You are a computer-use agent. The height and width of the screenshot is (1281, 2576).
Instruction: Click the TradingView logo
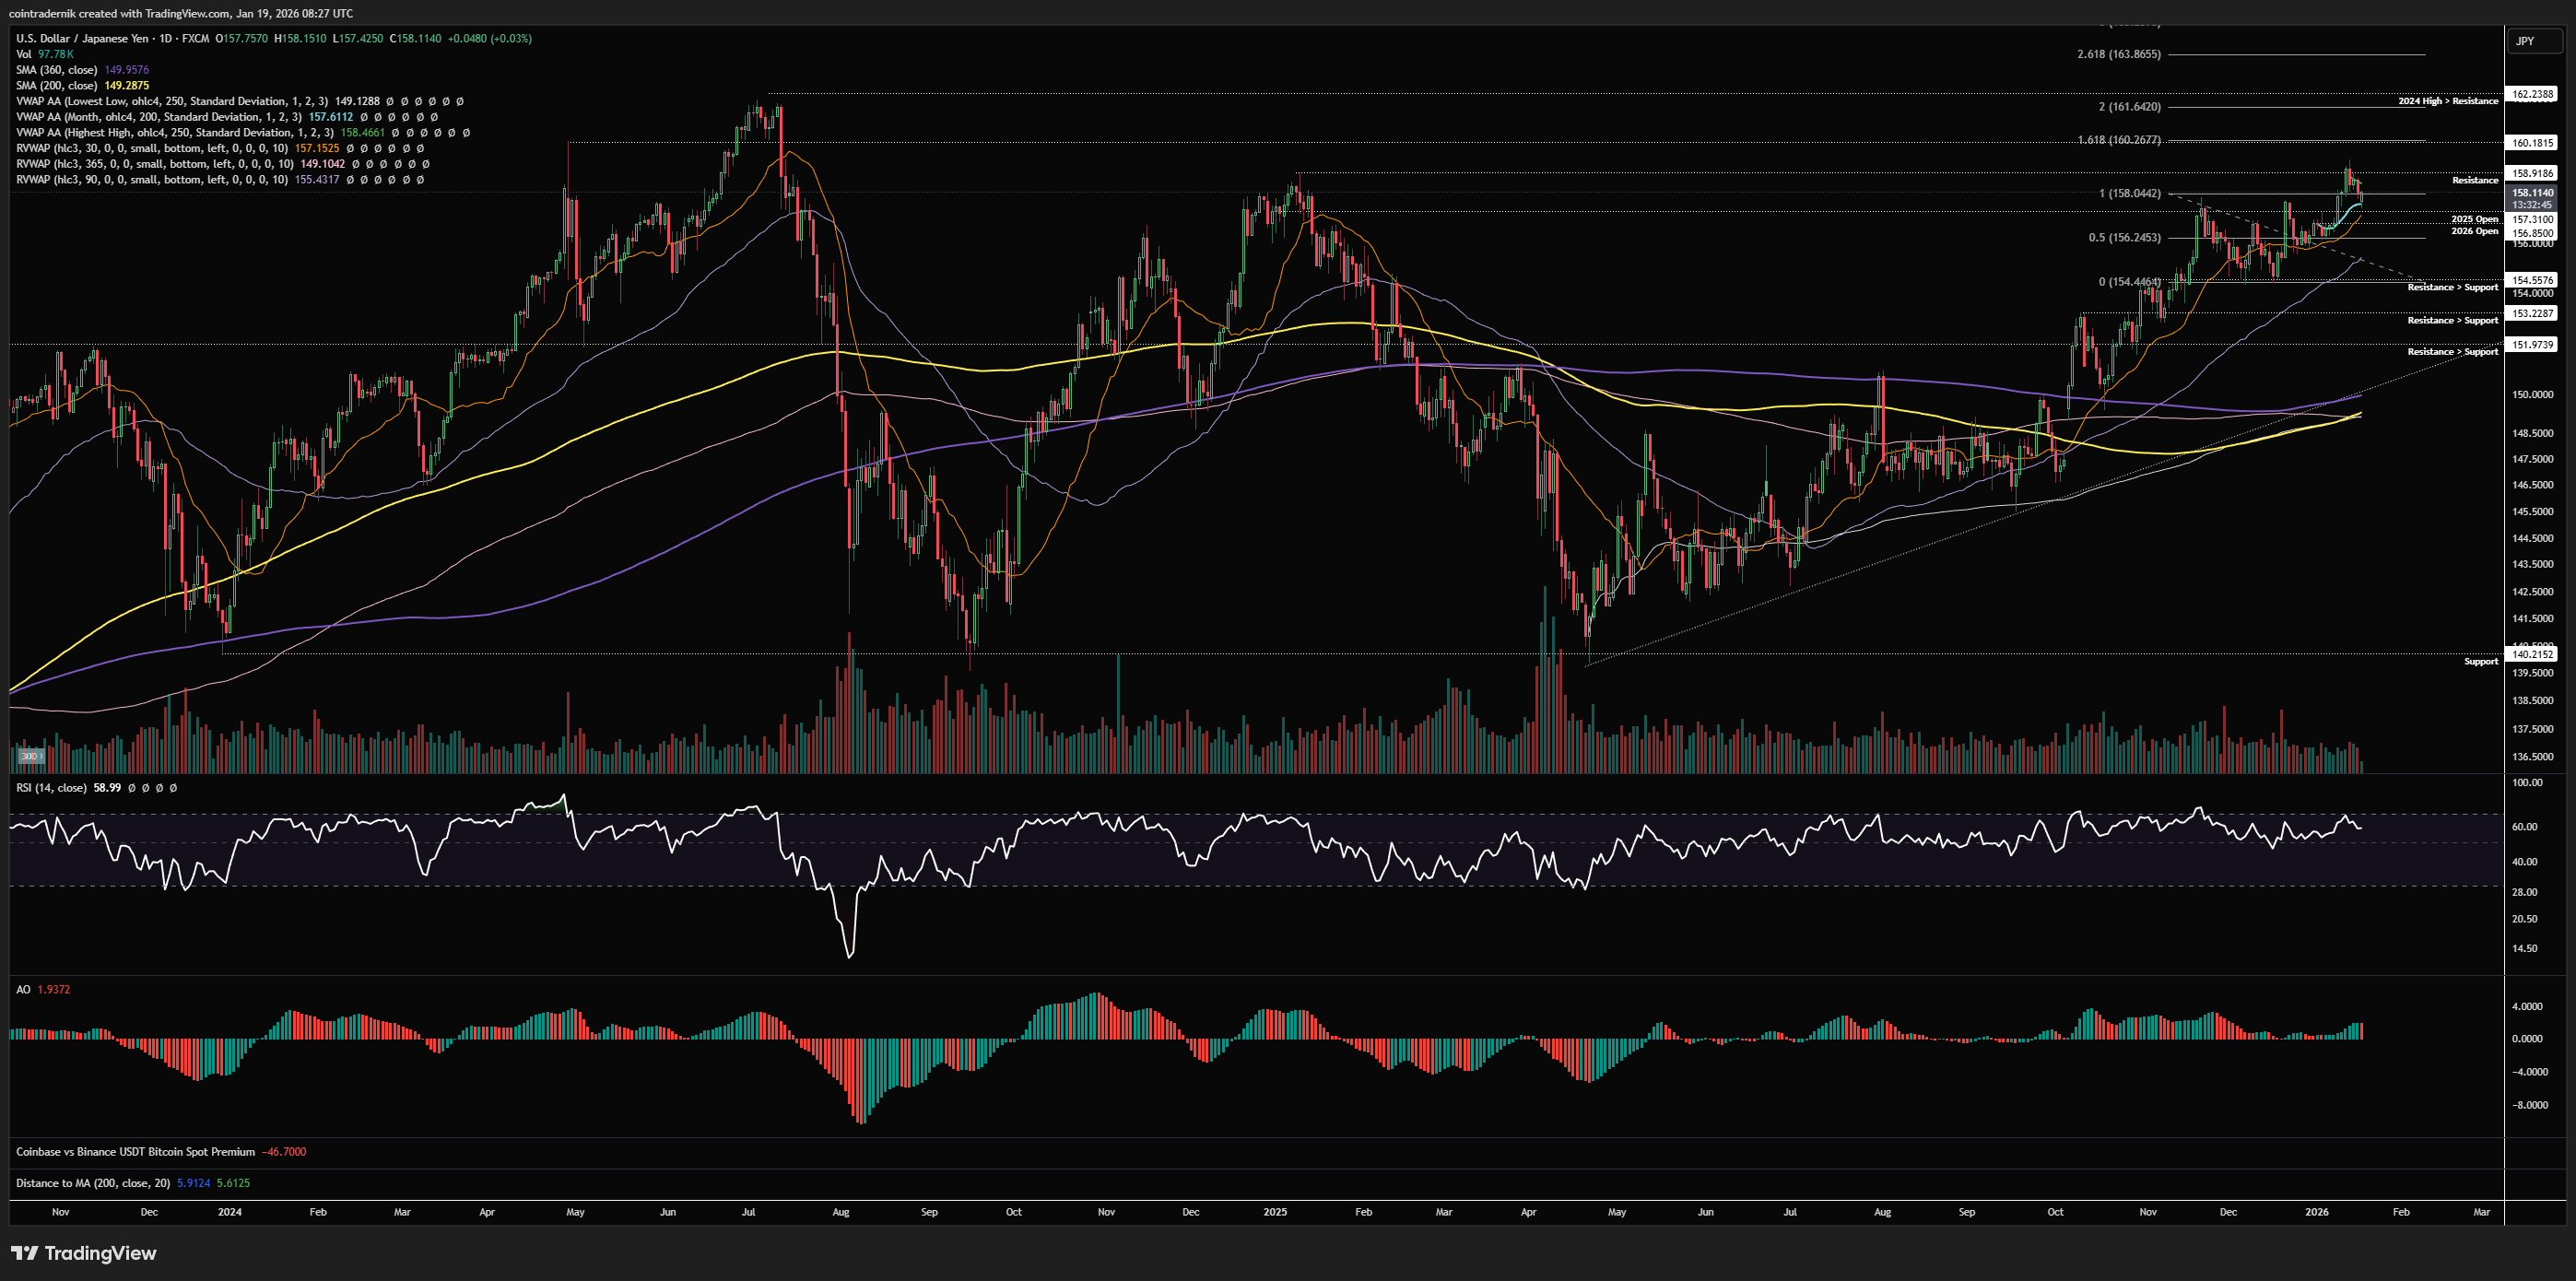click(84, 1253)
